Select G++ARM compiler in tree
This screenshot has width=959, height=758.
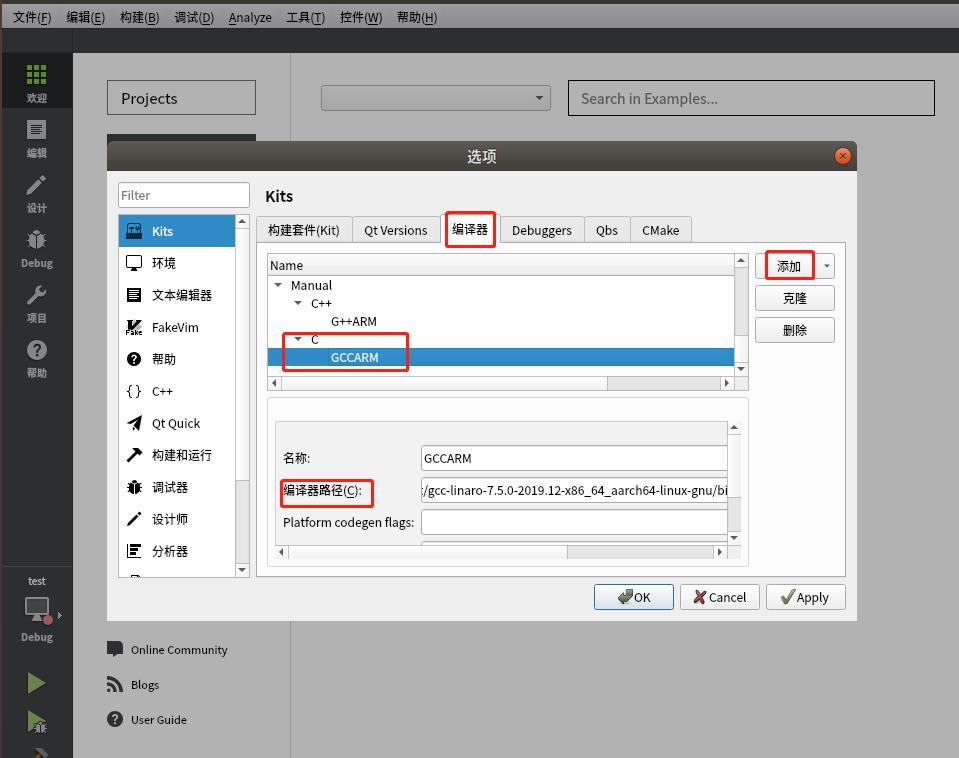354,321
